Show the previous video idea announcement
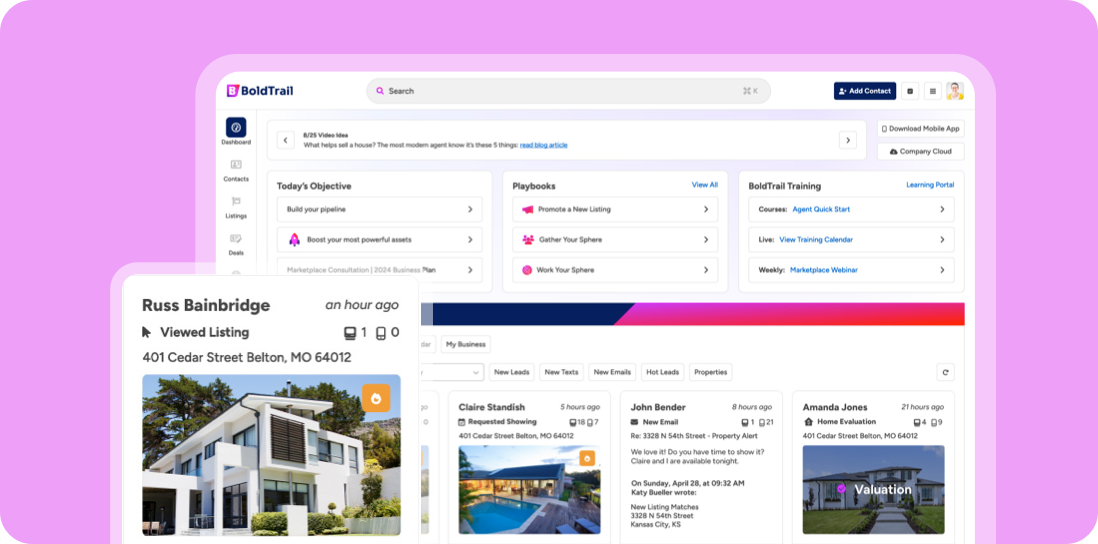The image size is (1098, 544). [x=285, y=140]
